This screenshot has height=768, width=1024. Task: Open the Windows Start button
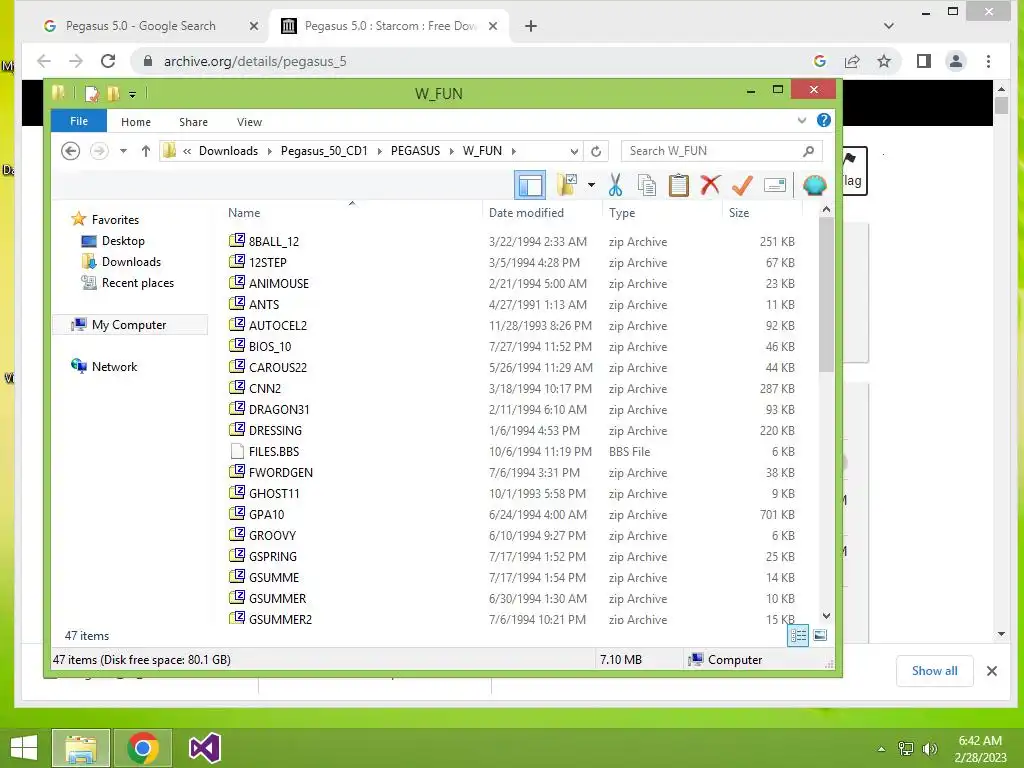click(x=24, y=748)
